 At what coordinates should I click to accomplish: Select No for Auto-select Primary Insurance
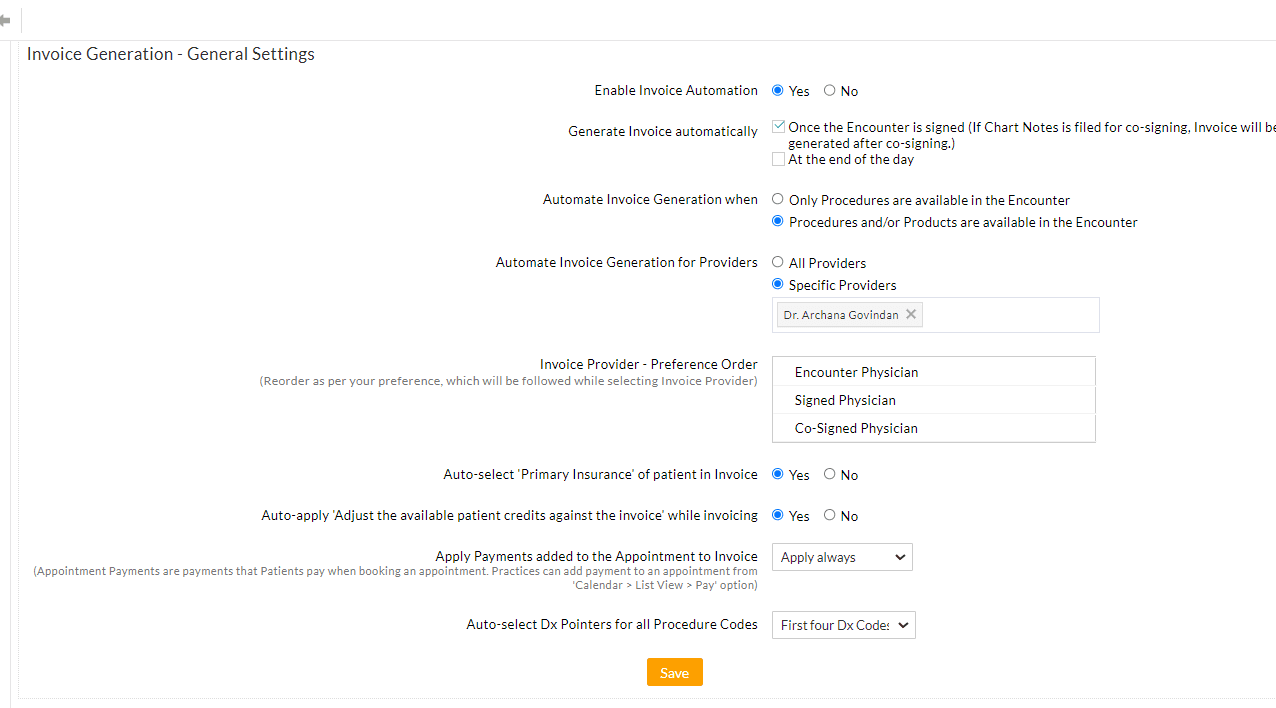click(829, 473)
